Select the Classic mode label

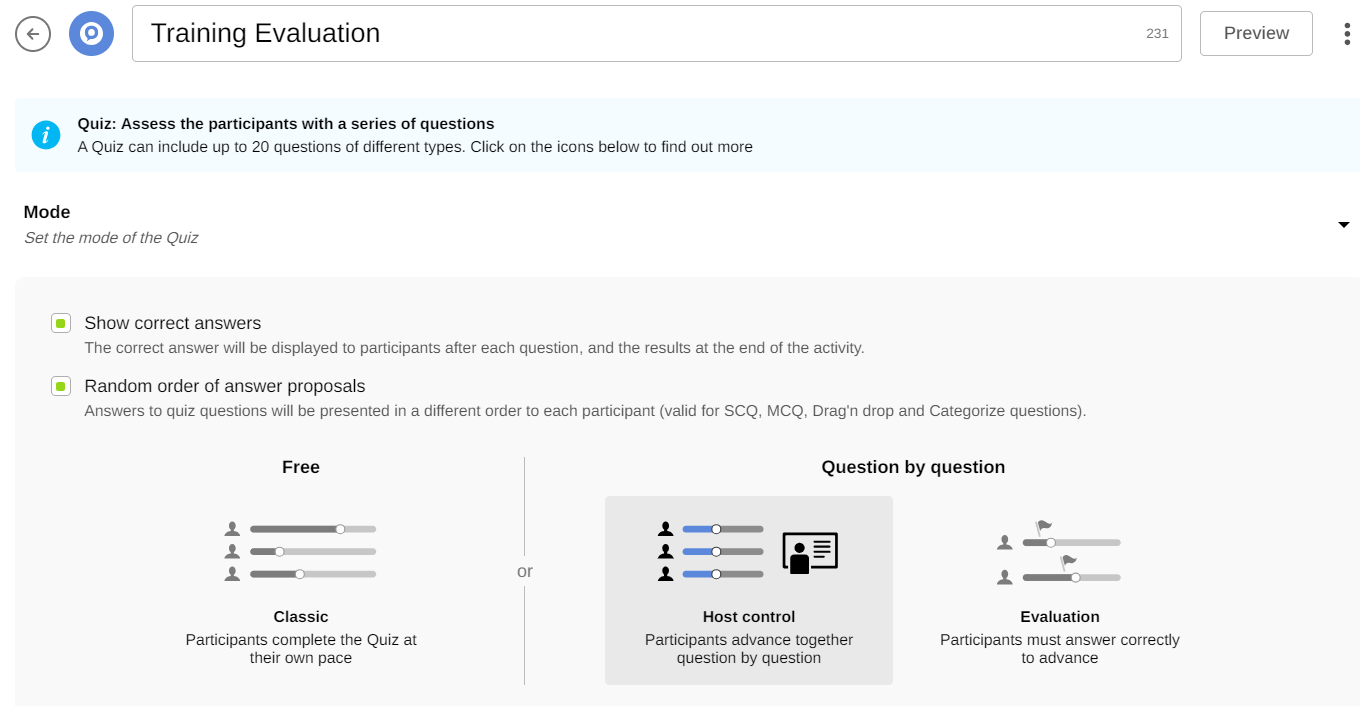point(301,617)
